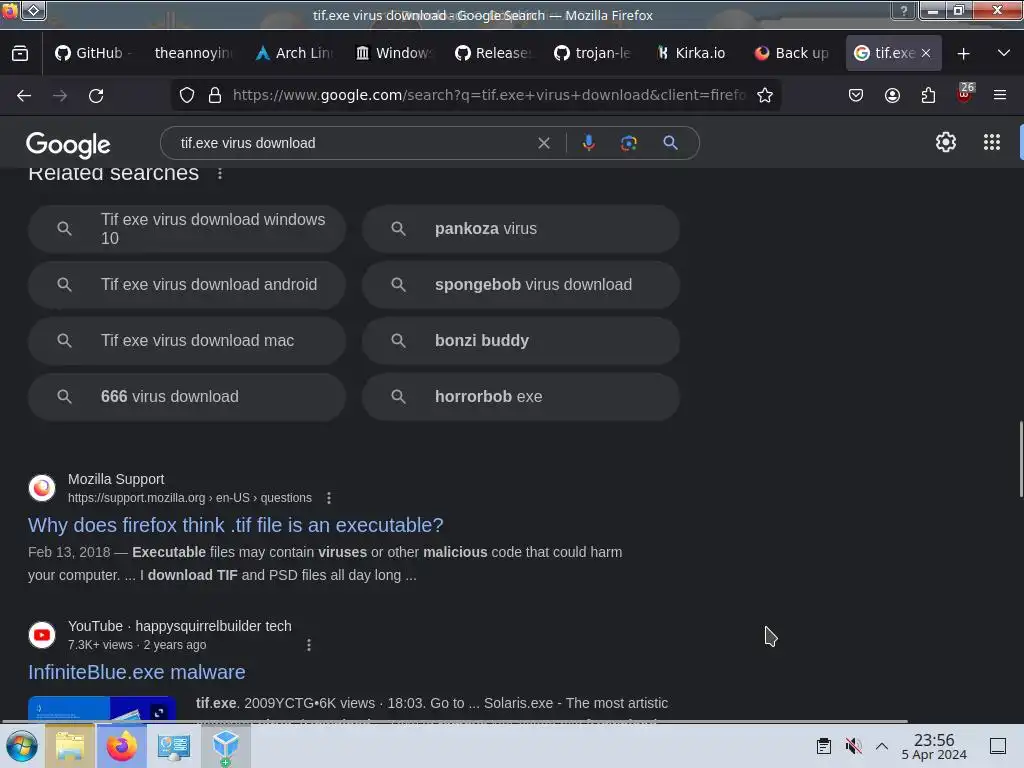This screenshot has width=1024, height=768.
Task: Switch to the theannoyin tab
Action: (193, 53)
